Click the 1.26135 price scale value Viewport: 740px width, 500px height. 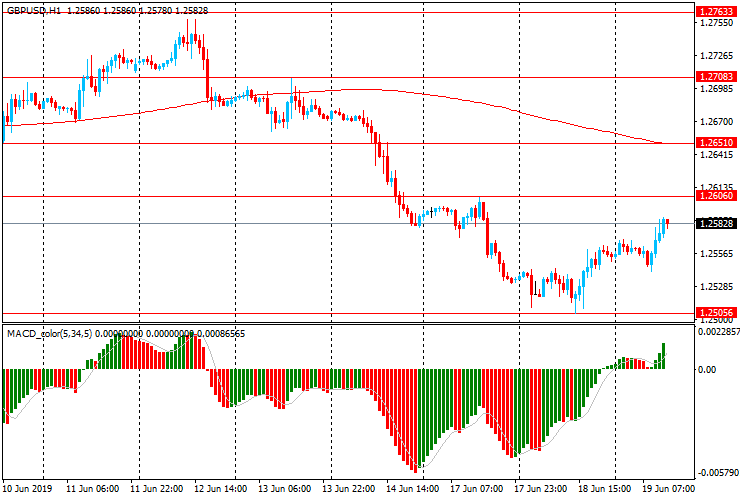[717, 187]
